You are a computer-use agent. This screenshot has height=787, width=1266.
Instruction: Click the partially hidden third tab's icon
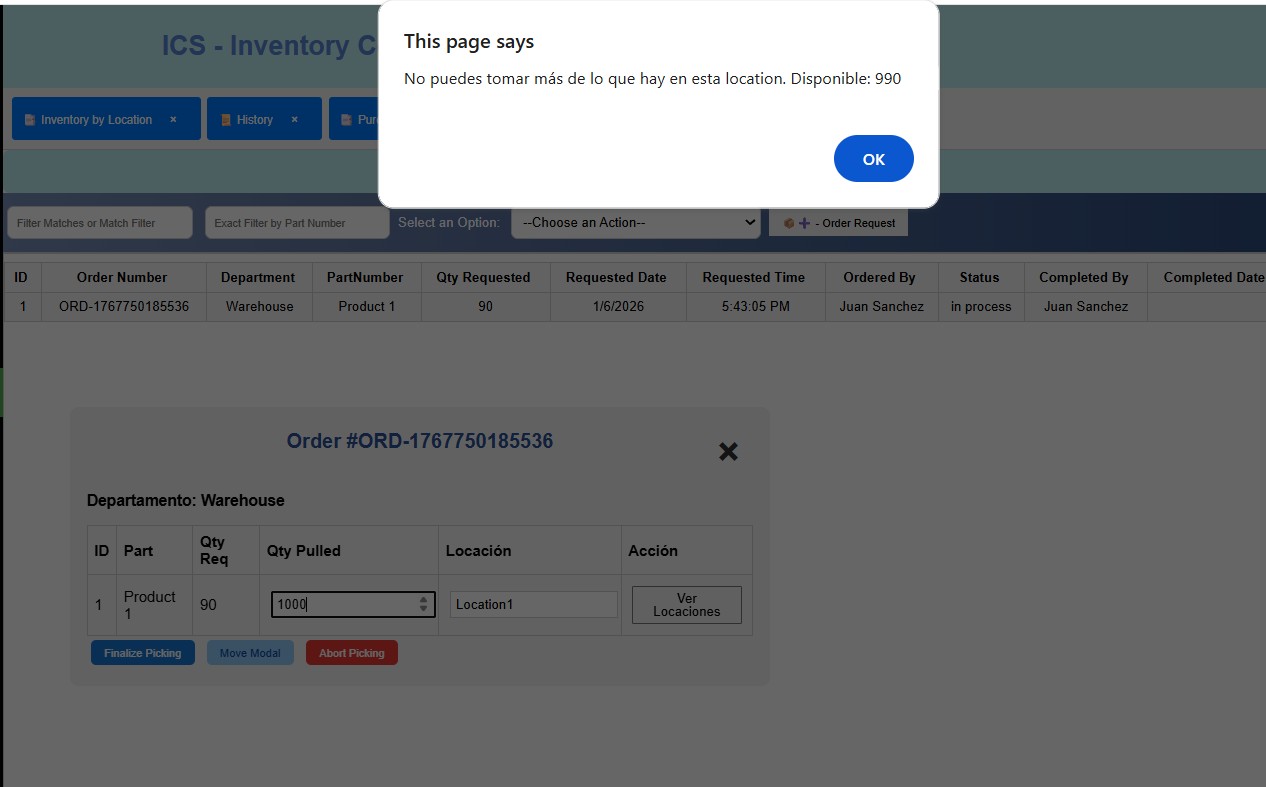347,120
